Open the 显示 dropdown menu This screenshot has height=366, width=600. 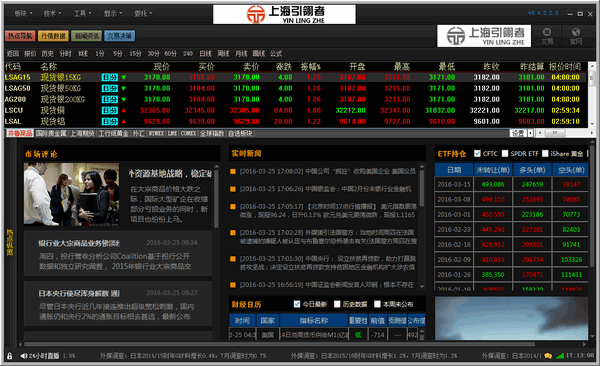pyautogui.click(x=113, y=13)
